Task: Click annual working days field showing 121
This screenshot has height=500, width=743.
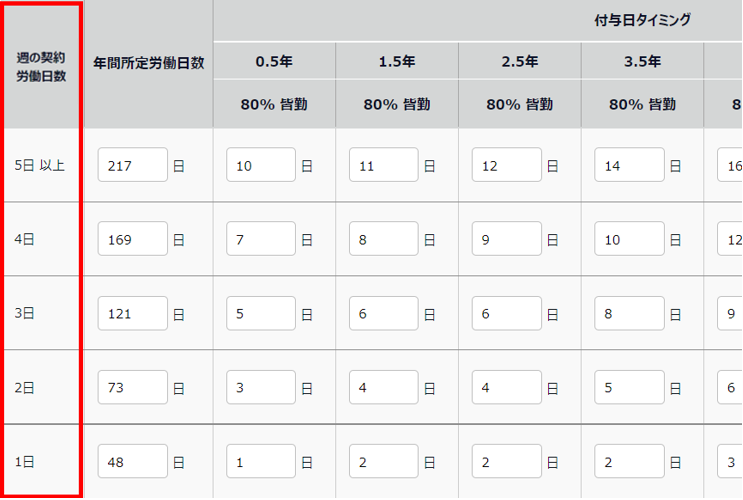Action: click(x=133, y=313)
